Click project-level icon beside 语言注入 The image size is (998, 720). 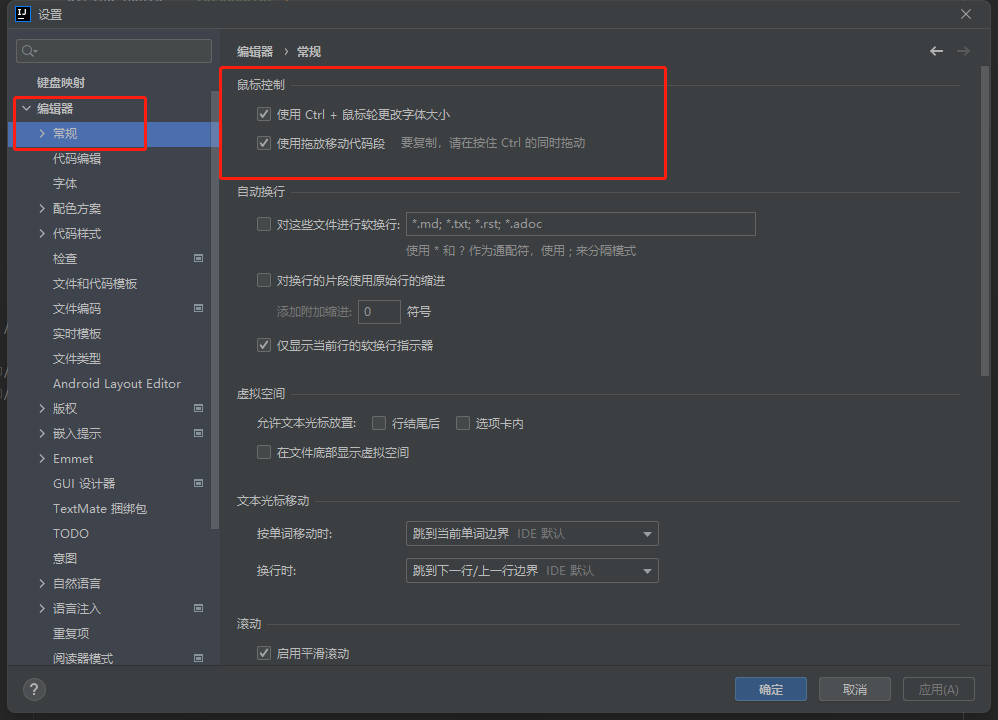coord(198,608)
